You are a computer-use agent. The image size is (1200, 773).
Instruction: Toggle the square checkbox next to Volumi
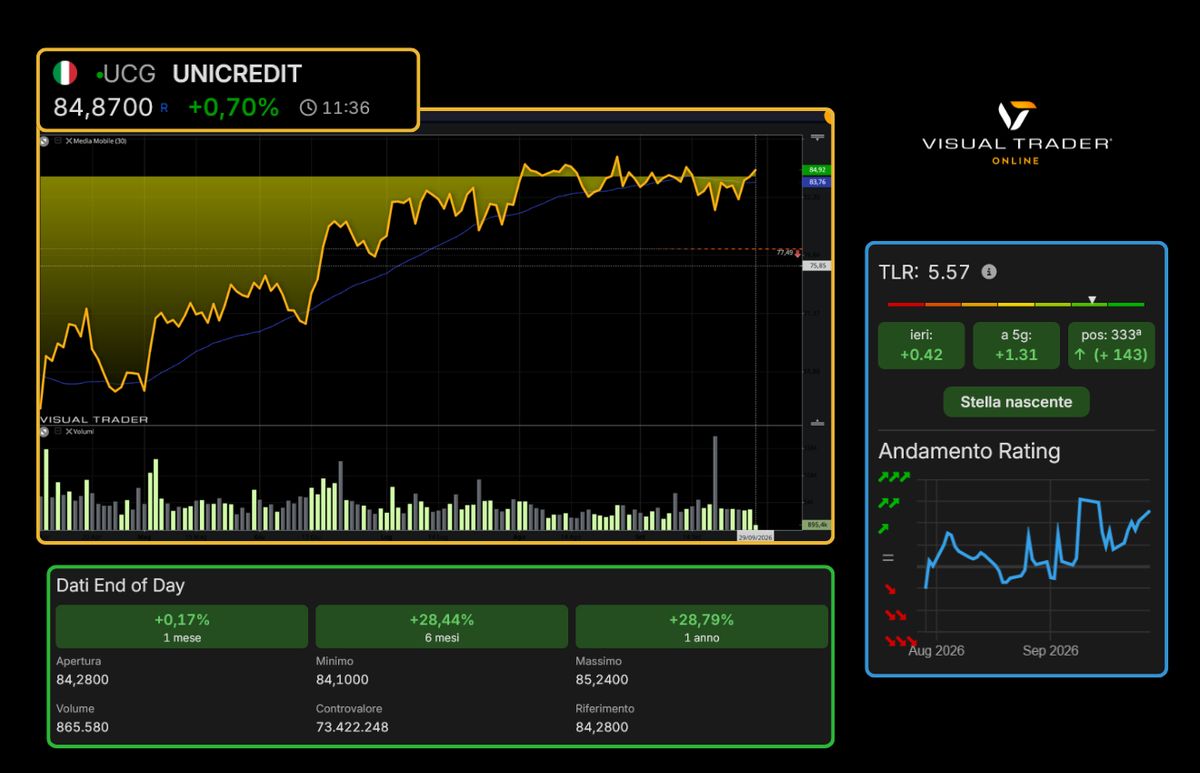tap(58, 432)
